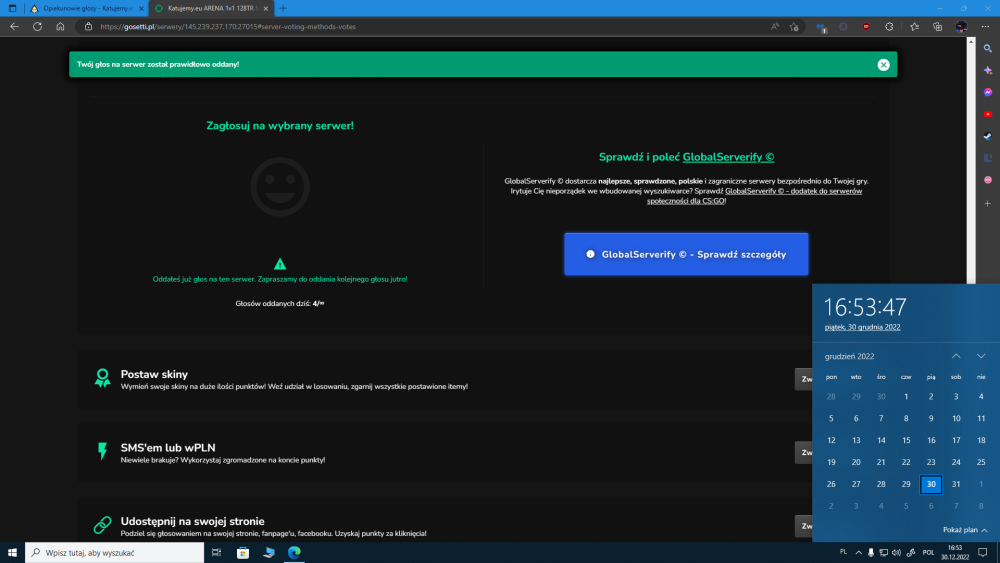Screen dimensions: 1000x563
Task: Open network icon in system tray
Action: click(883, 552)
